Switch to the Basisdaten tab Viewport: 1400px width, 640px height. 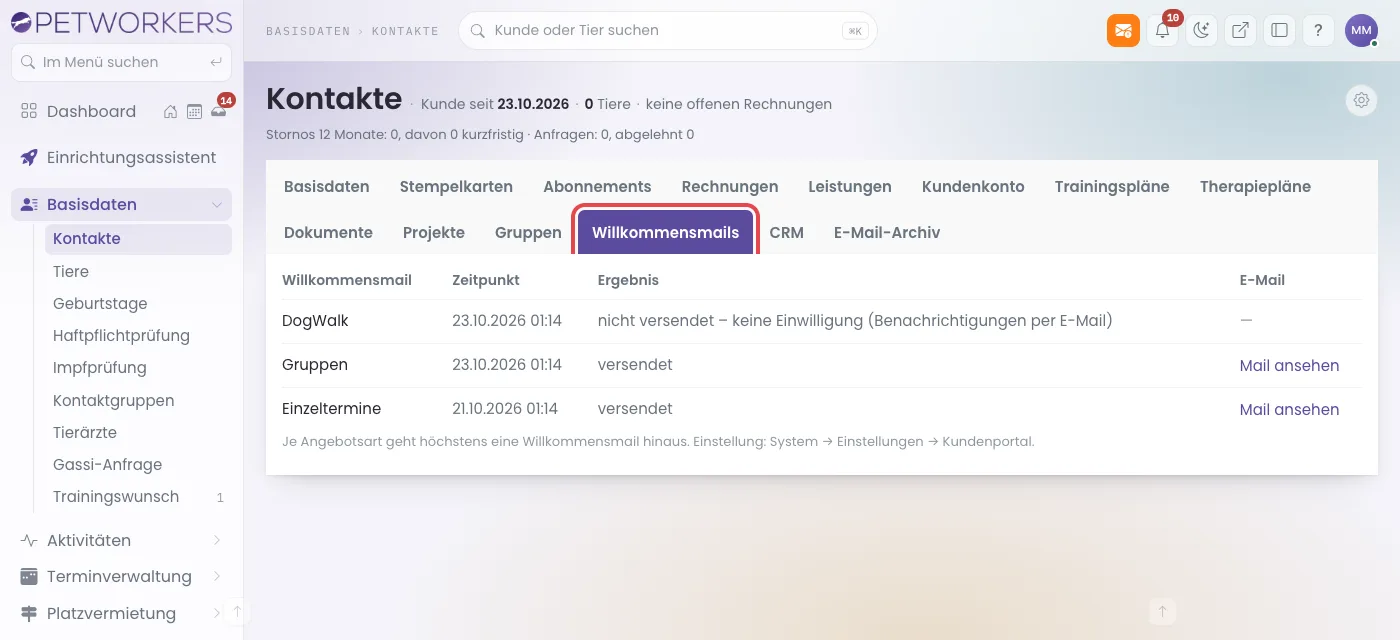pyautogui.click(x=326, y=186)
